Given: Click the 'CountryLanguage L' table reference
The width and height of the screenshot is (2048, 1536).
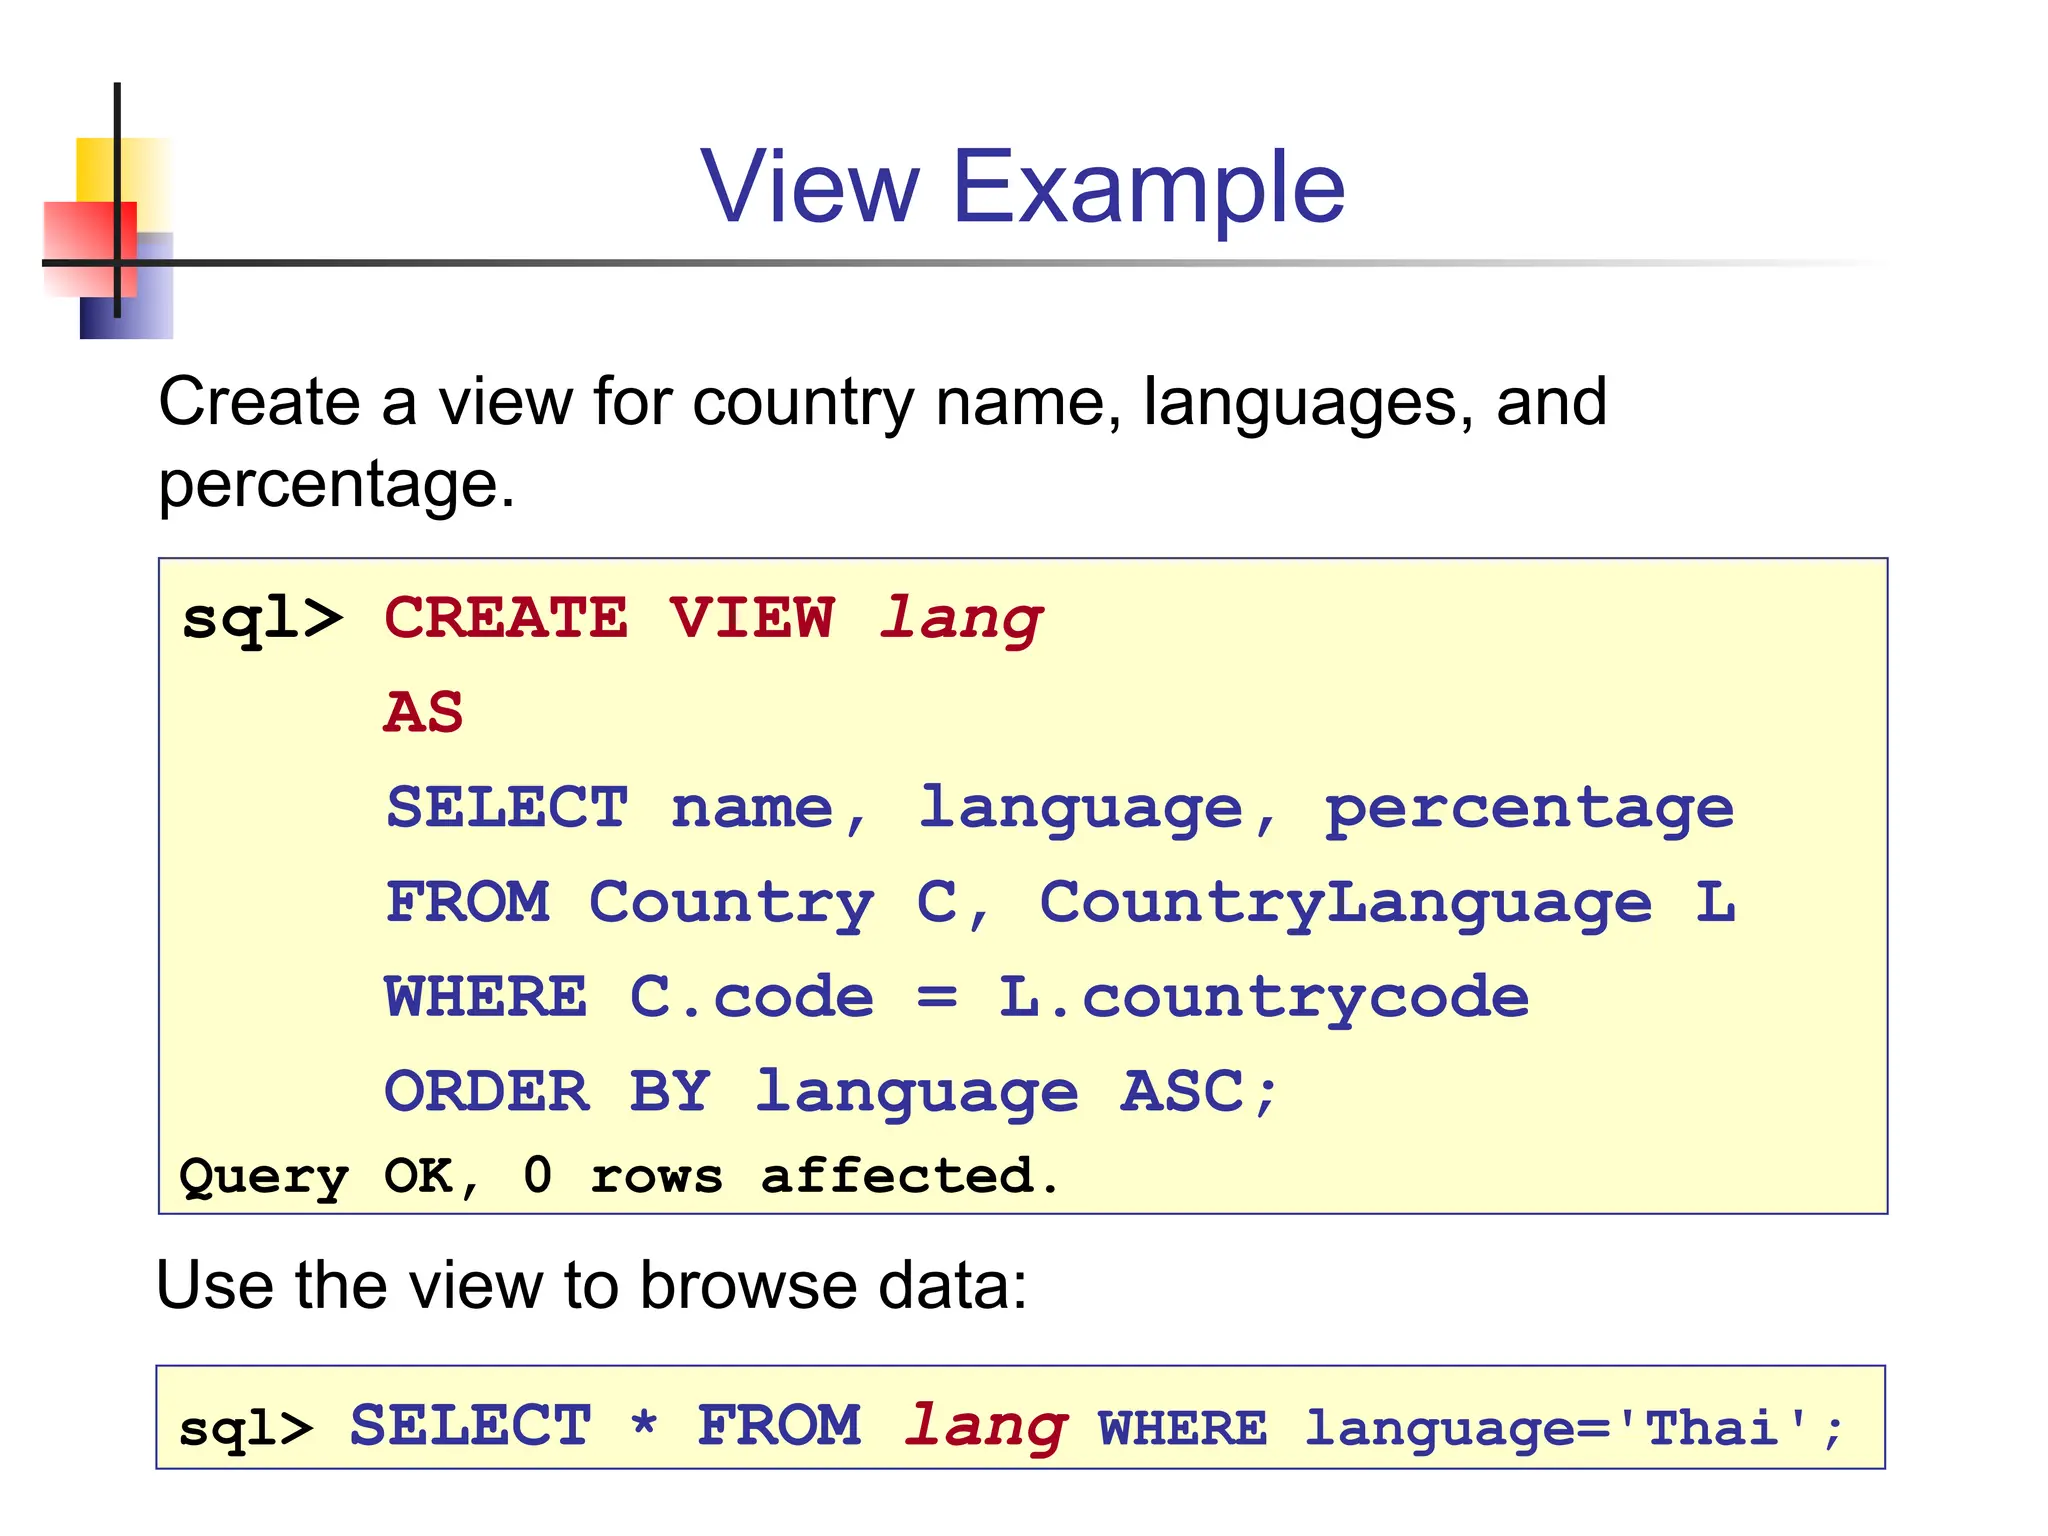Looking at the screenshot, I should [x=1386, y=903].
